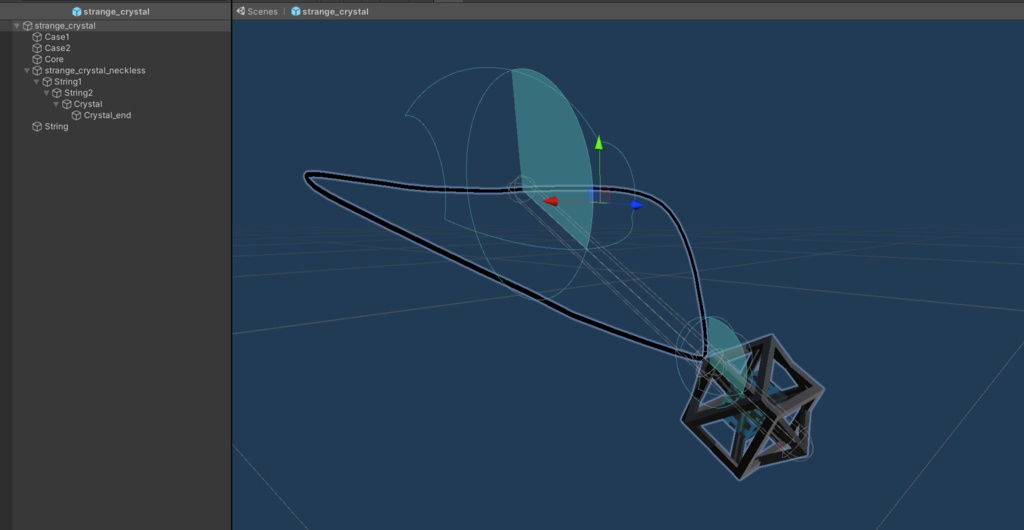Click the strange_crystal breadcrumb in scene view
The height and width of the screenshot is (530, 1024).
tap(336, 12)
